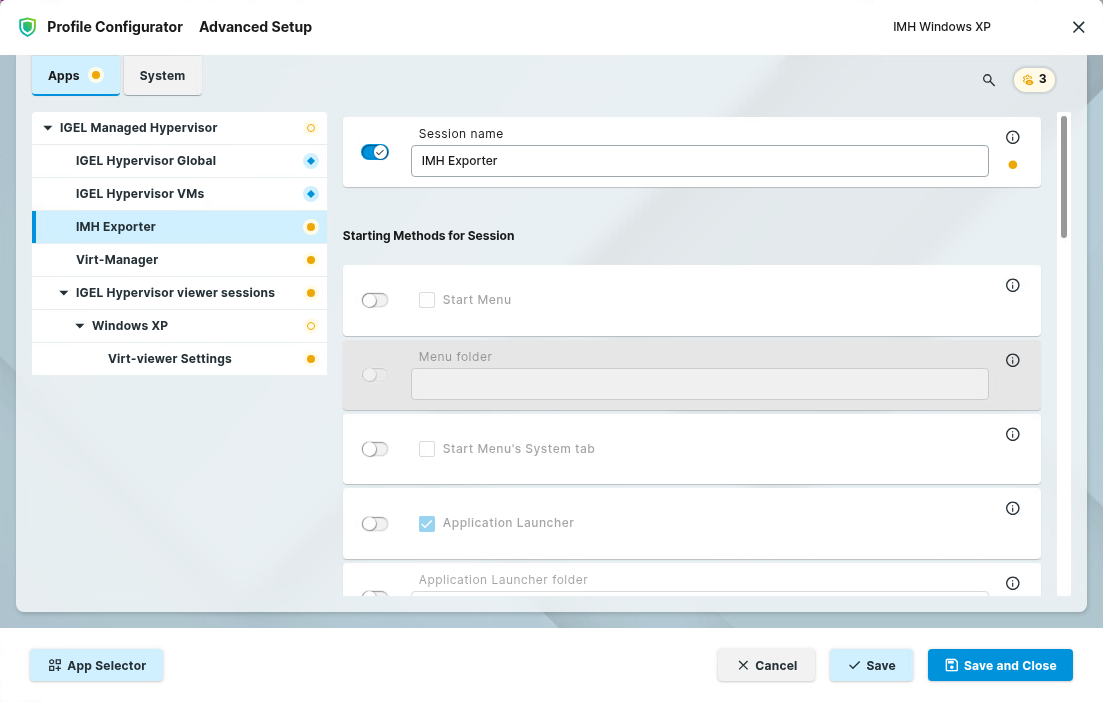This screenshot has height=702, width=1103.
Task: Click info icon for Start Menu's System tab
Action: coord(1012,435)
